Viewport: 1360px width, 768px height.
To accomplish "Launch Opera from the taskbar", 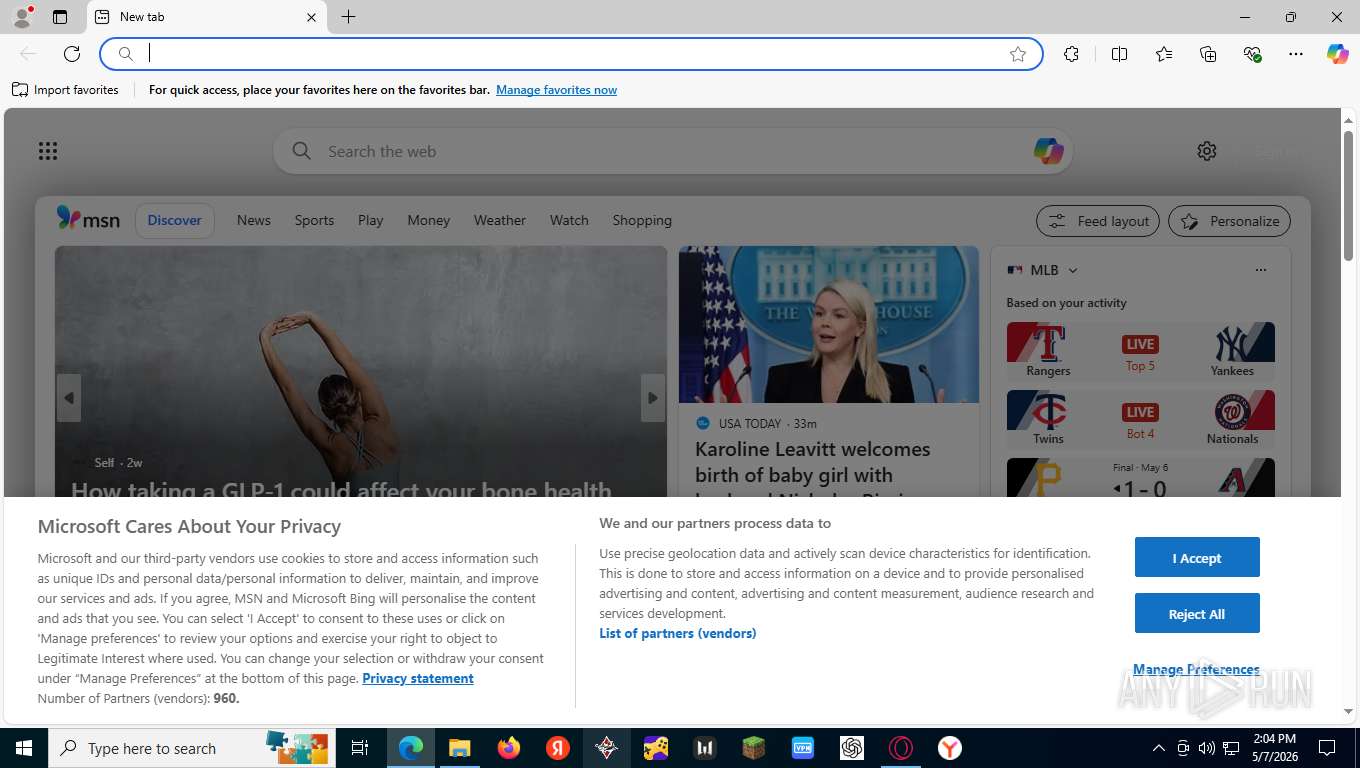I will point(901,748).
